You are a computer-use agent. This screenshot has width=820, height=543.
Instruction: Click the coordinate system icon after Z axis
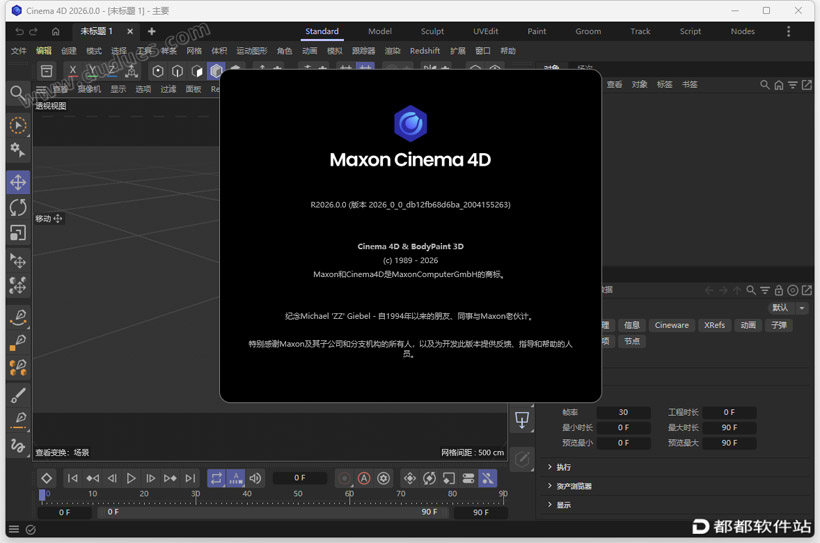131,71
